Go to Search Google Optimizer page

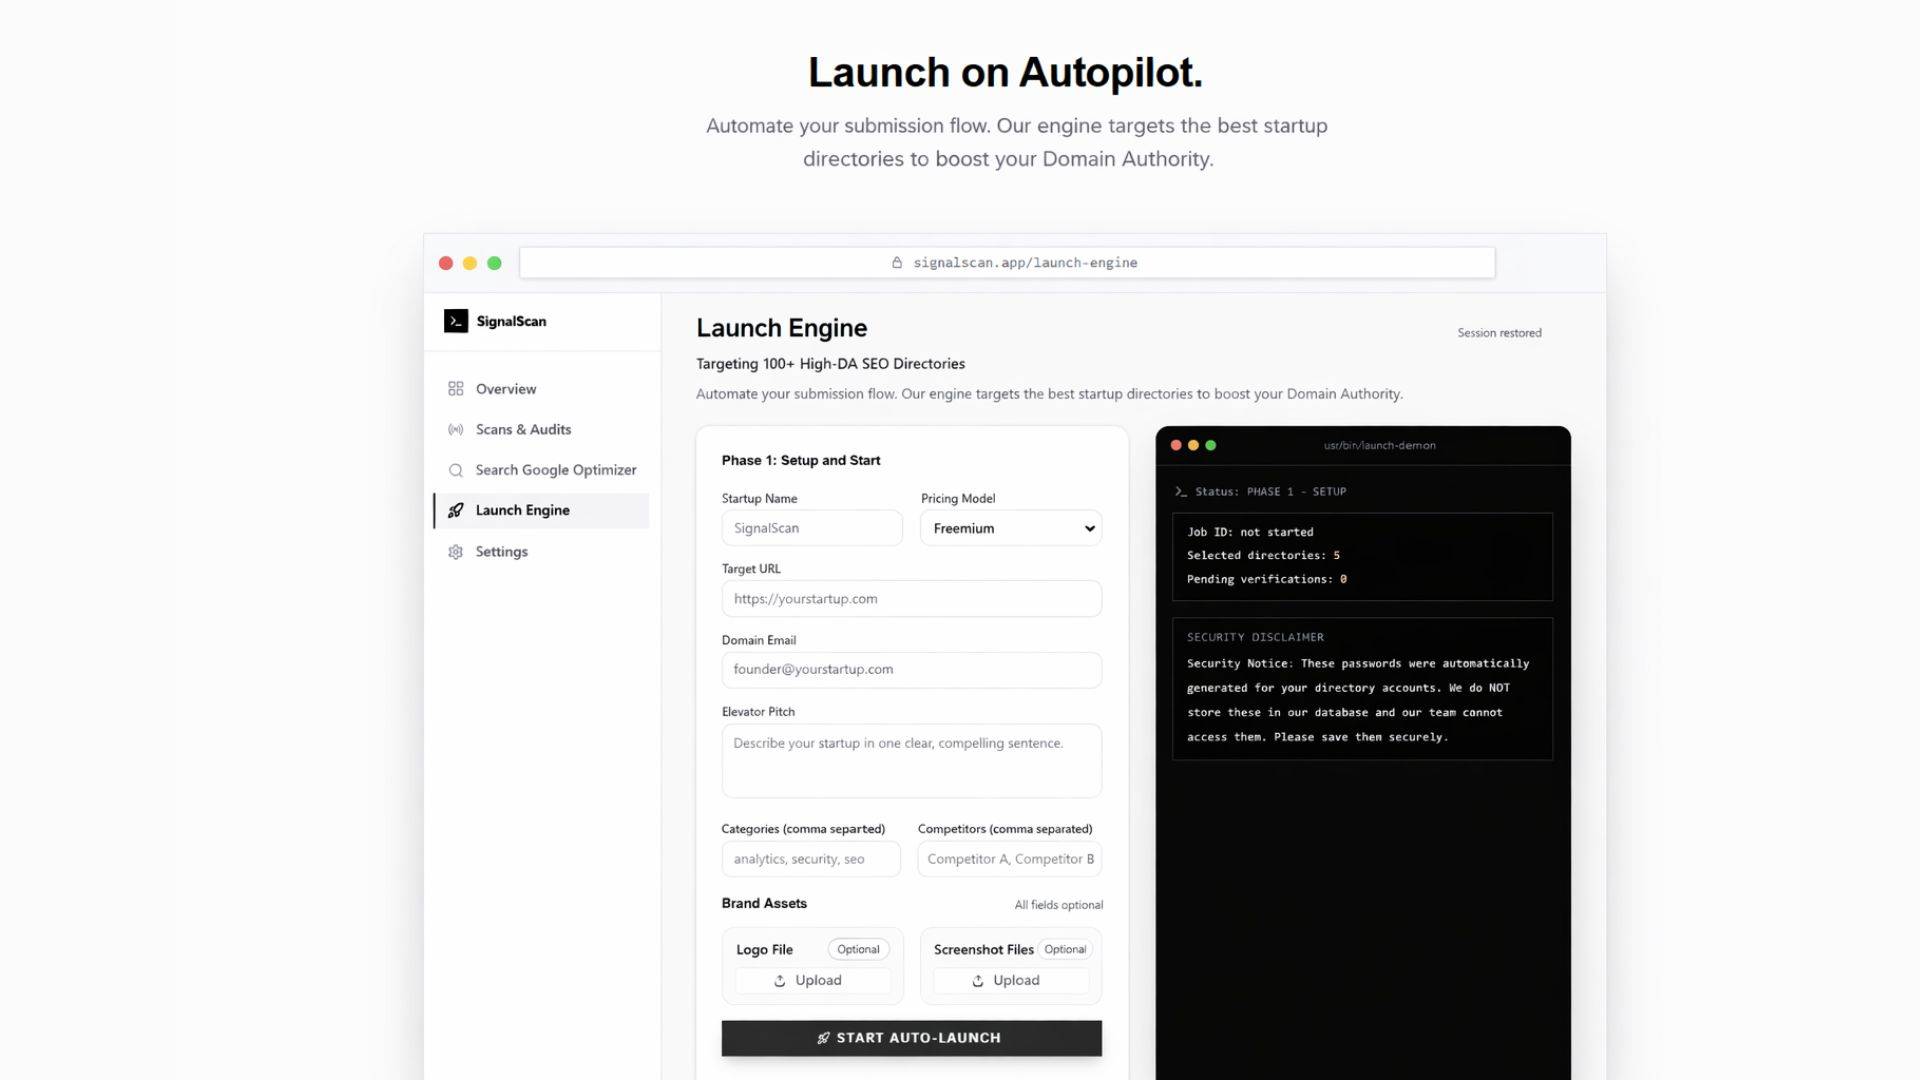555,470
